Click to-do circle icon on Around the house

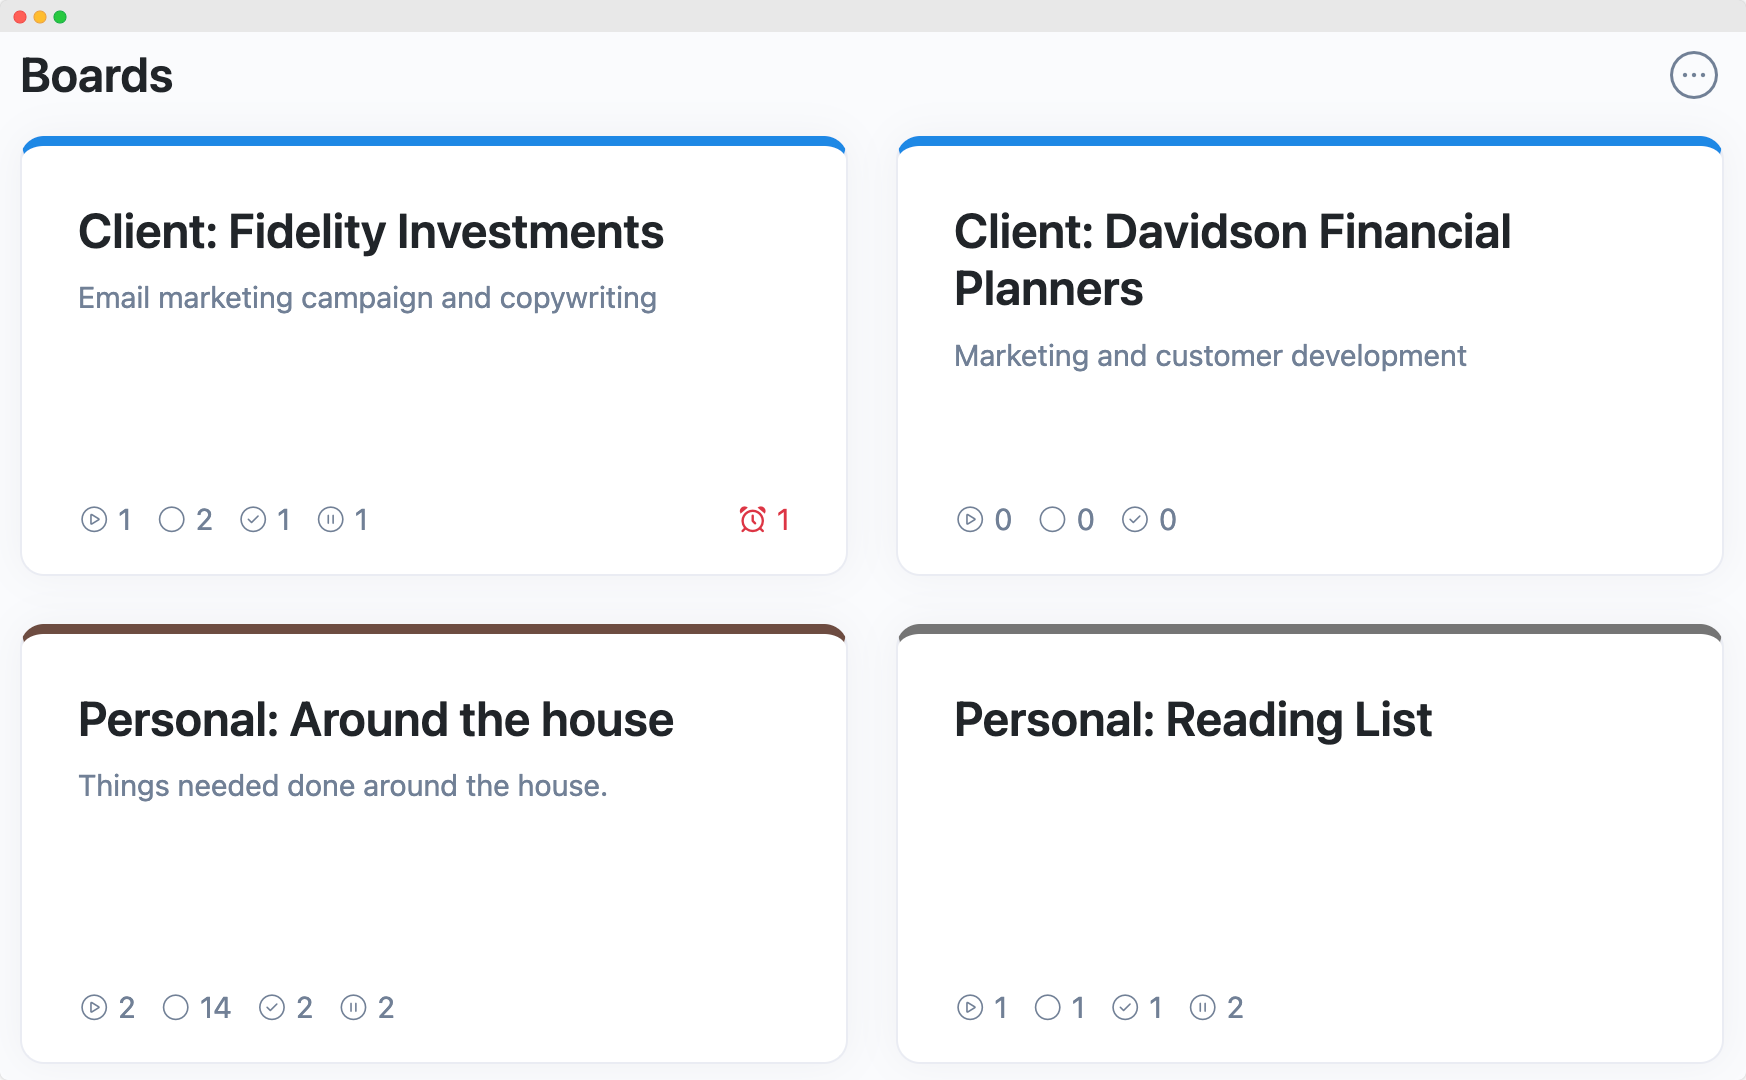tap(175, 1008)
